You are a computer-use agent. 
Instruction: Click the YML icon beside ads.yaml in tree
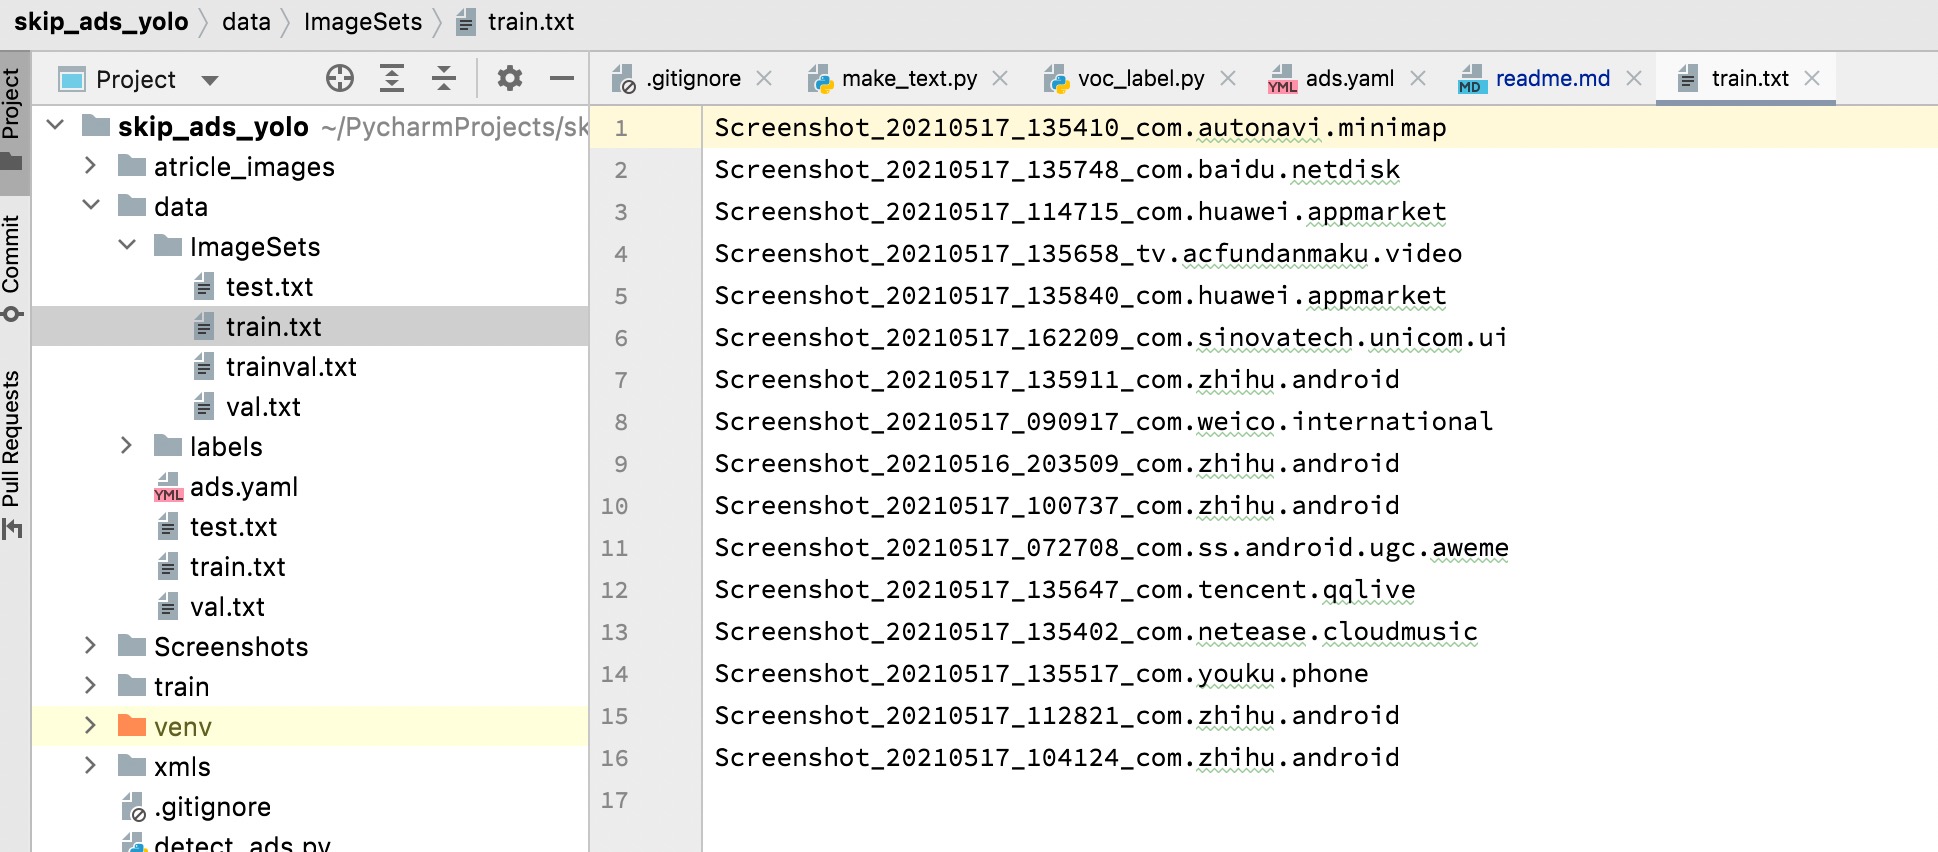(x=168, y=487)
